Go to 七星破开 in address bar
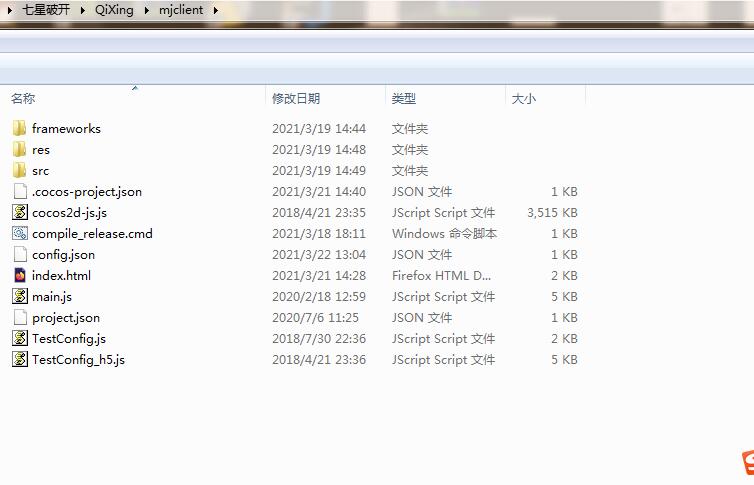 pos(46,10)
